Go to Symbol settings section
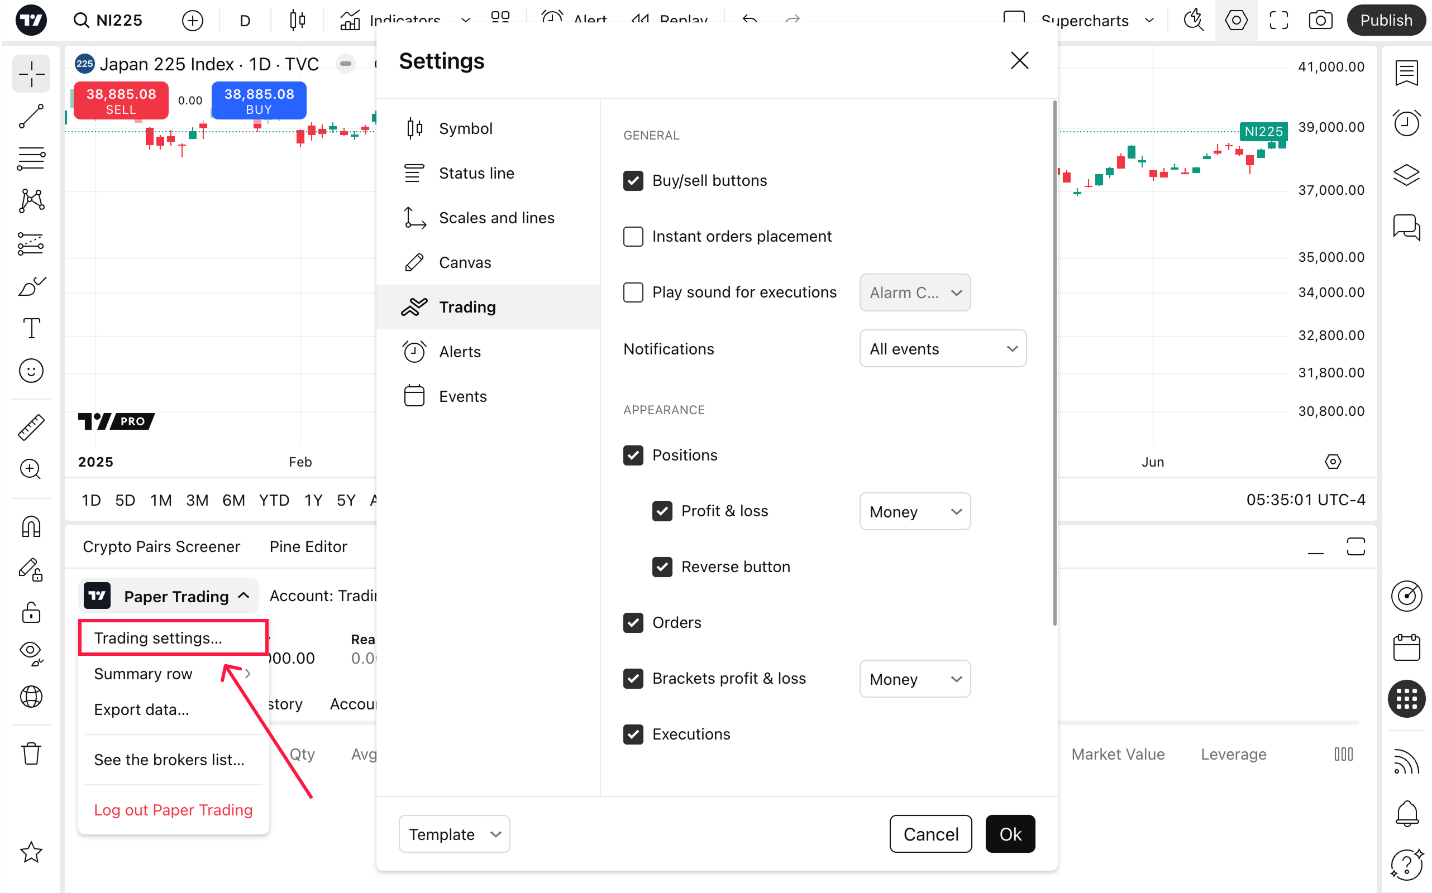 coord(488,128)
